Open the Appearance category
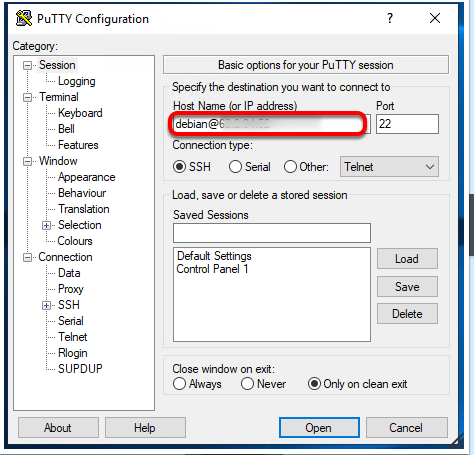This screenshot has height=455, width=474. coord(86,177)
